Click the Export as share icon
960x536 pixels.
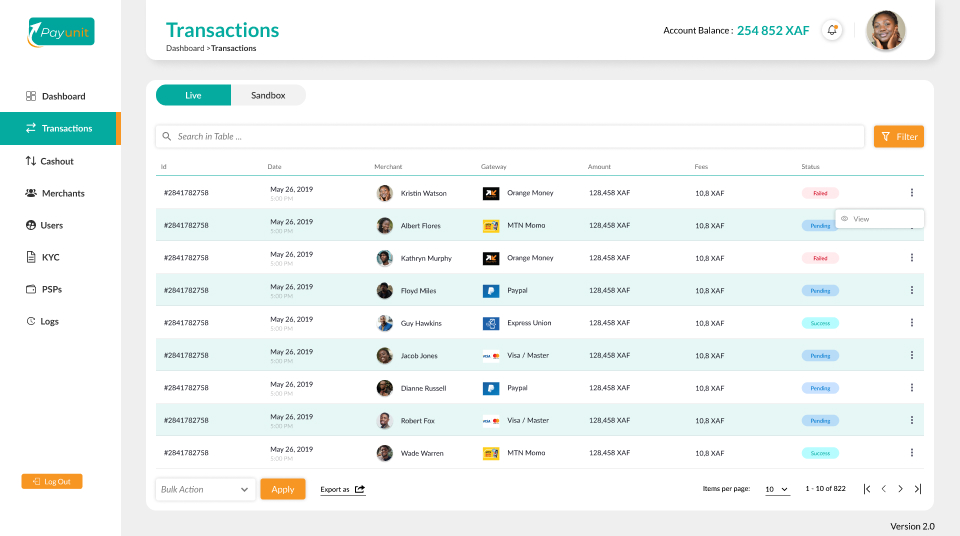[x=360, y=489]
